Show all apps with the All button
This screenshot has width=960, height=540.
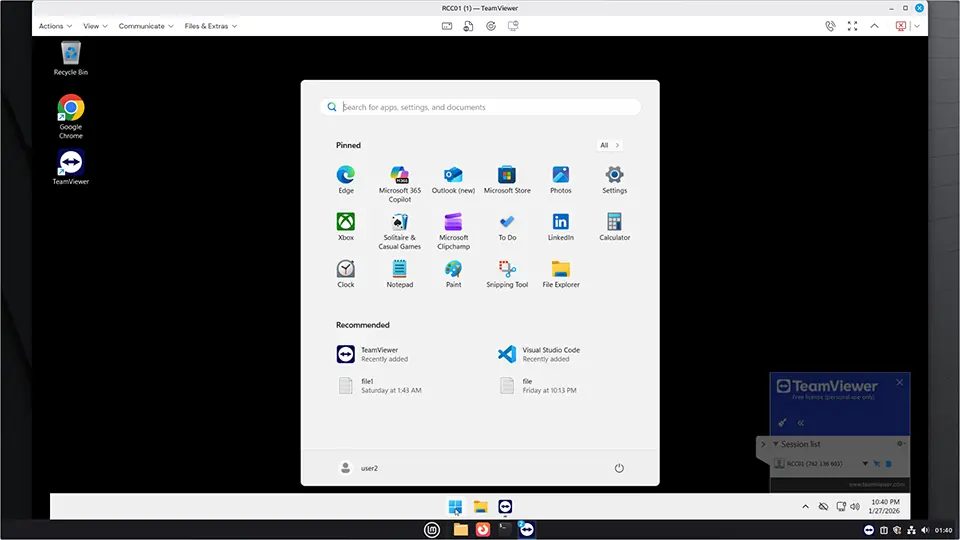609,145
